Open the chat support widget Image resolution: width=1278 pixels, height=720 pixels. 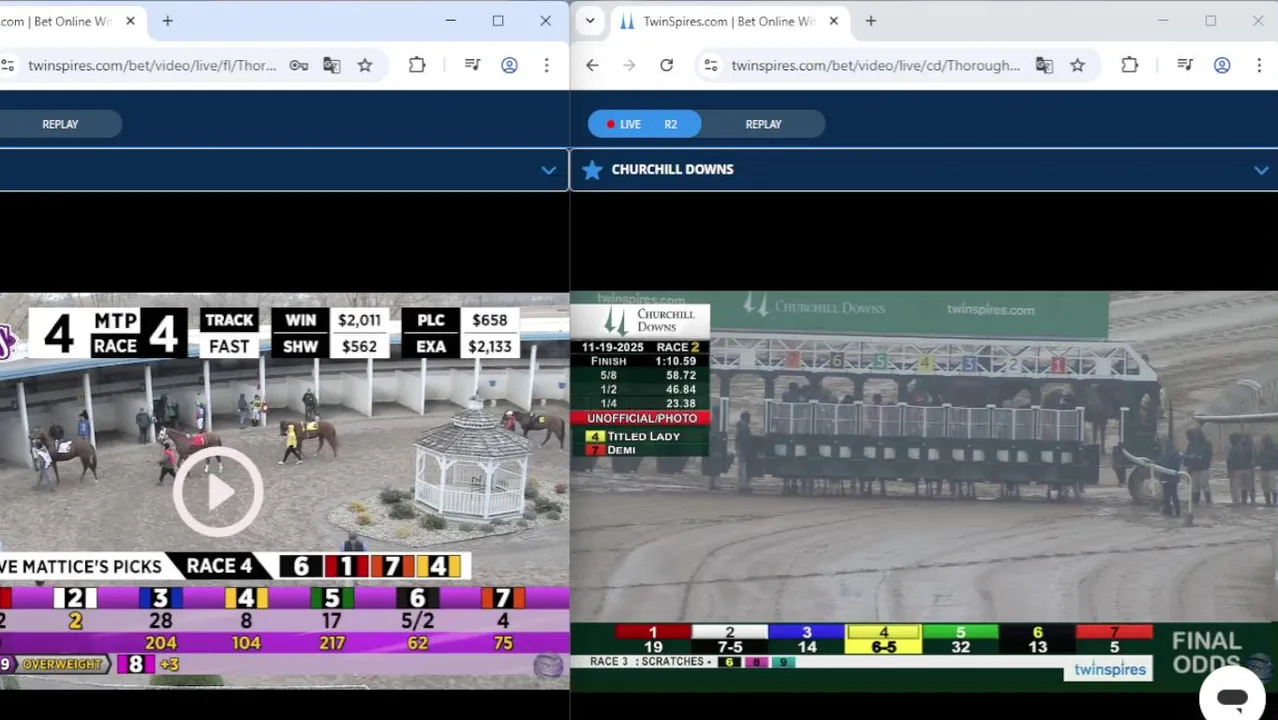click(1232, 697)
